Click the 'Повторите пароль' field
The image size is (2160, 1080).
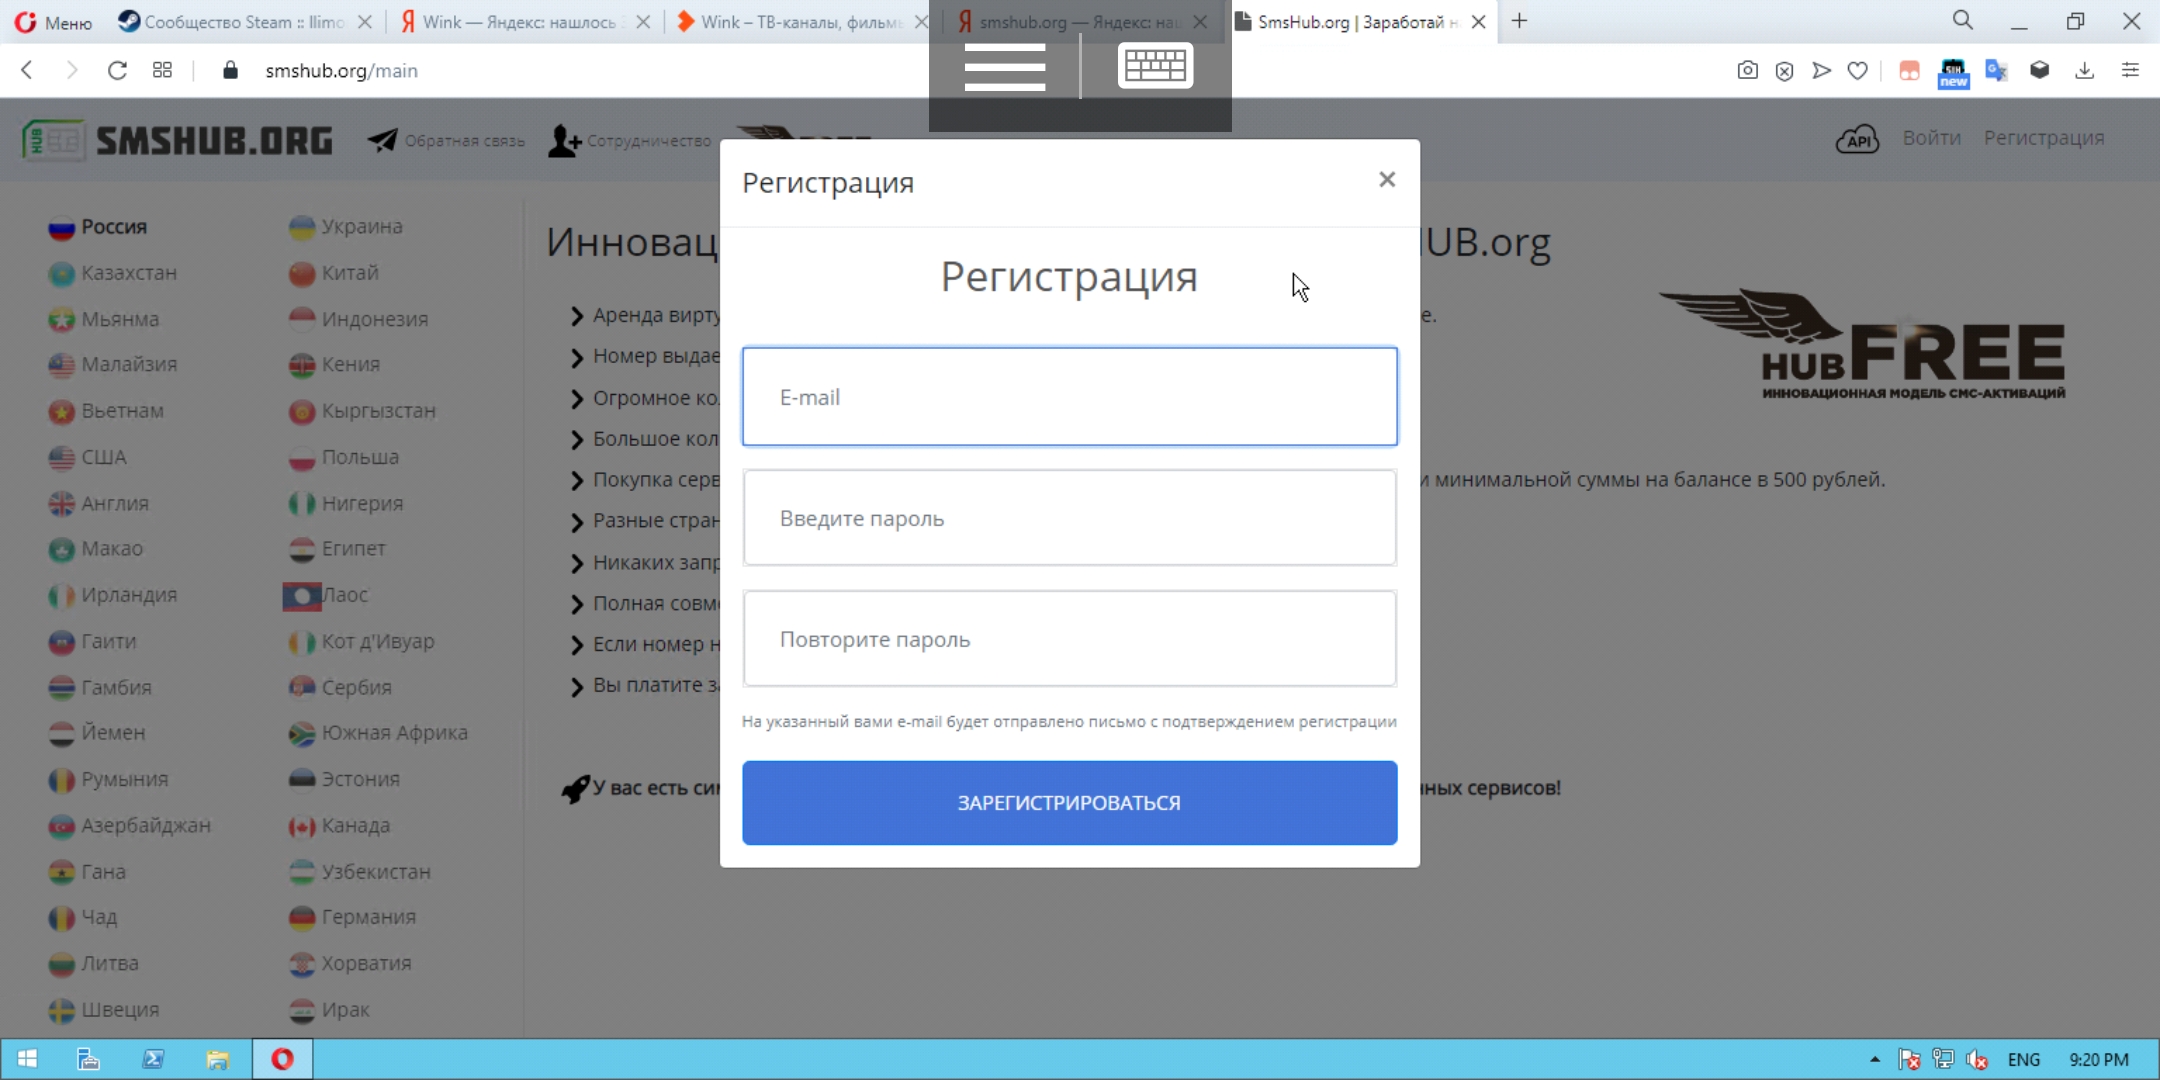(x=1069, y=639)
